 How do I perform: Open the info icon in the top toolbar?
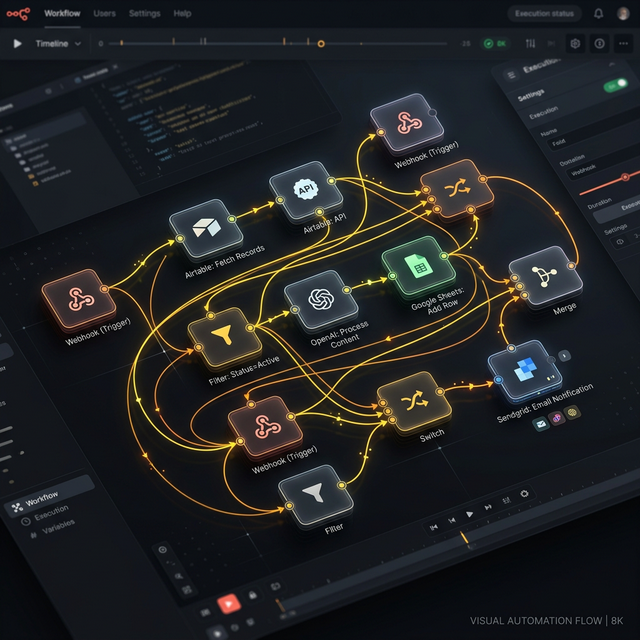click(x=599, y=43)
